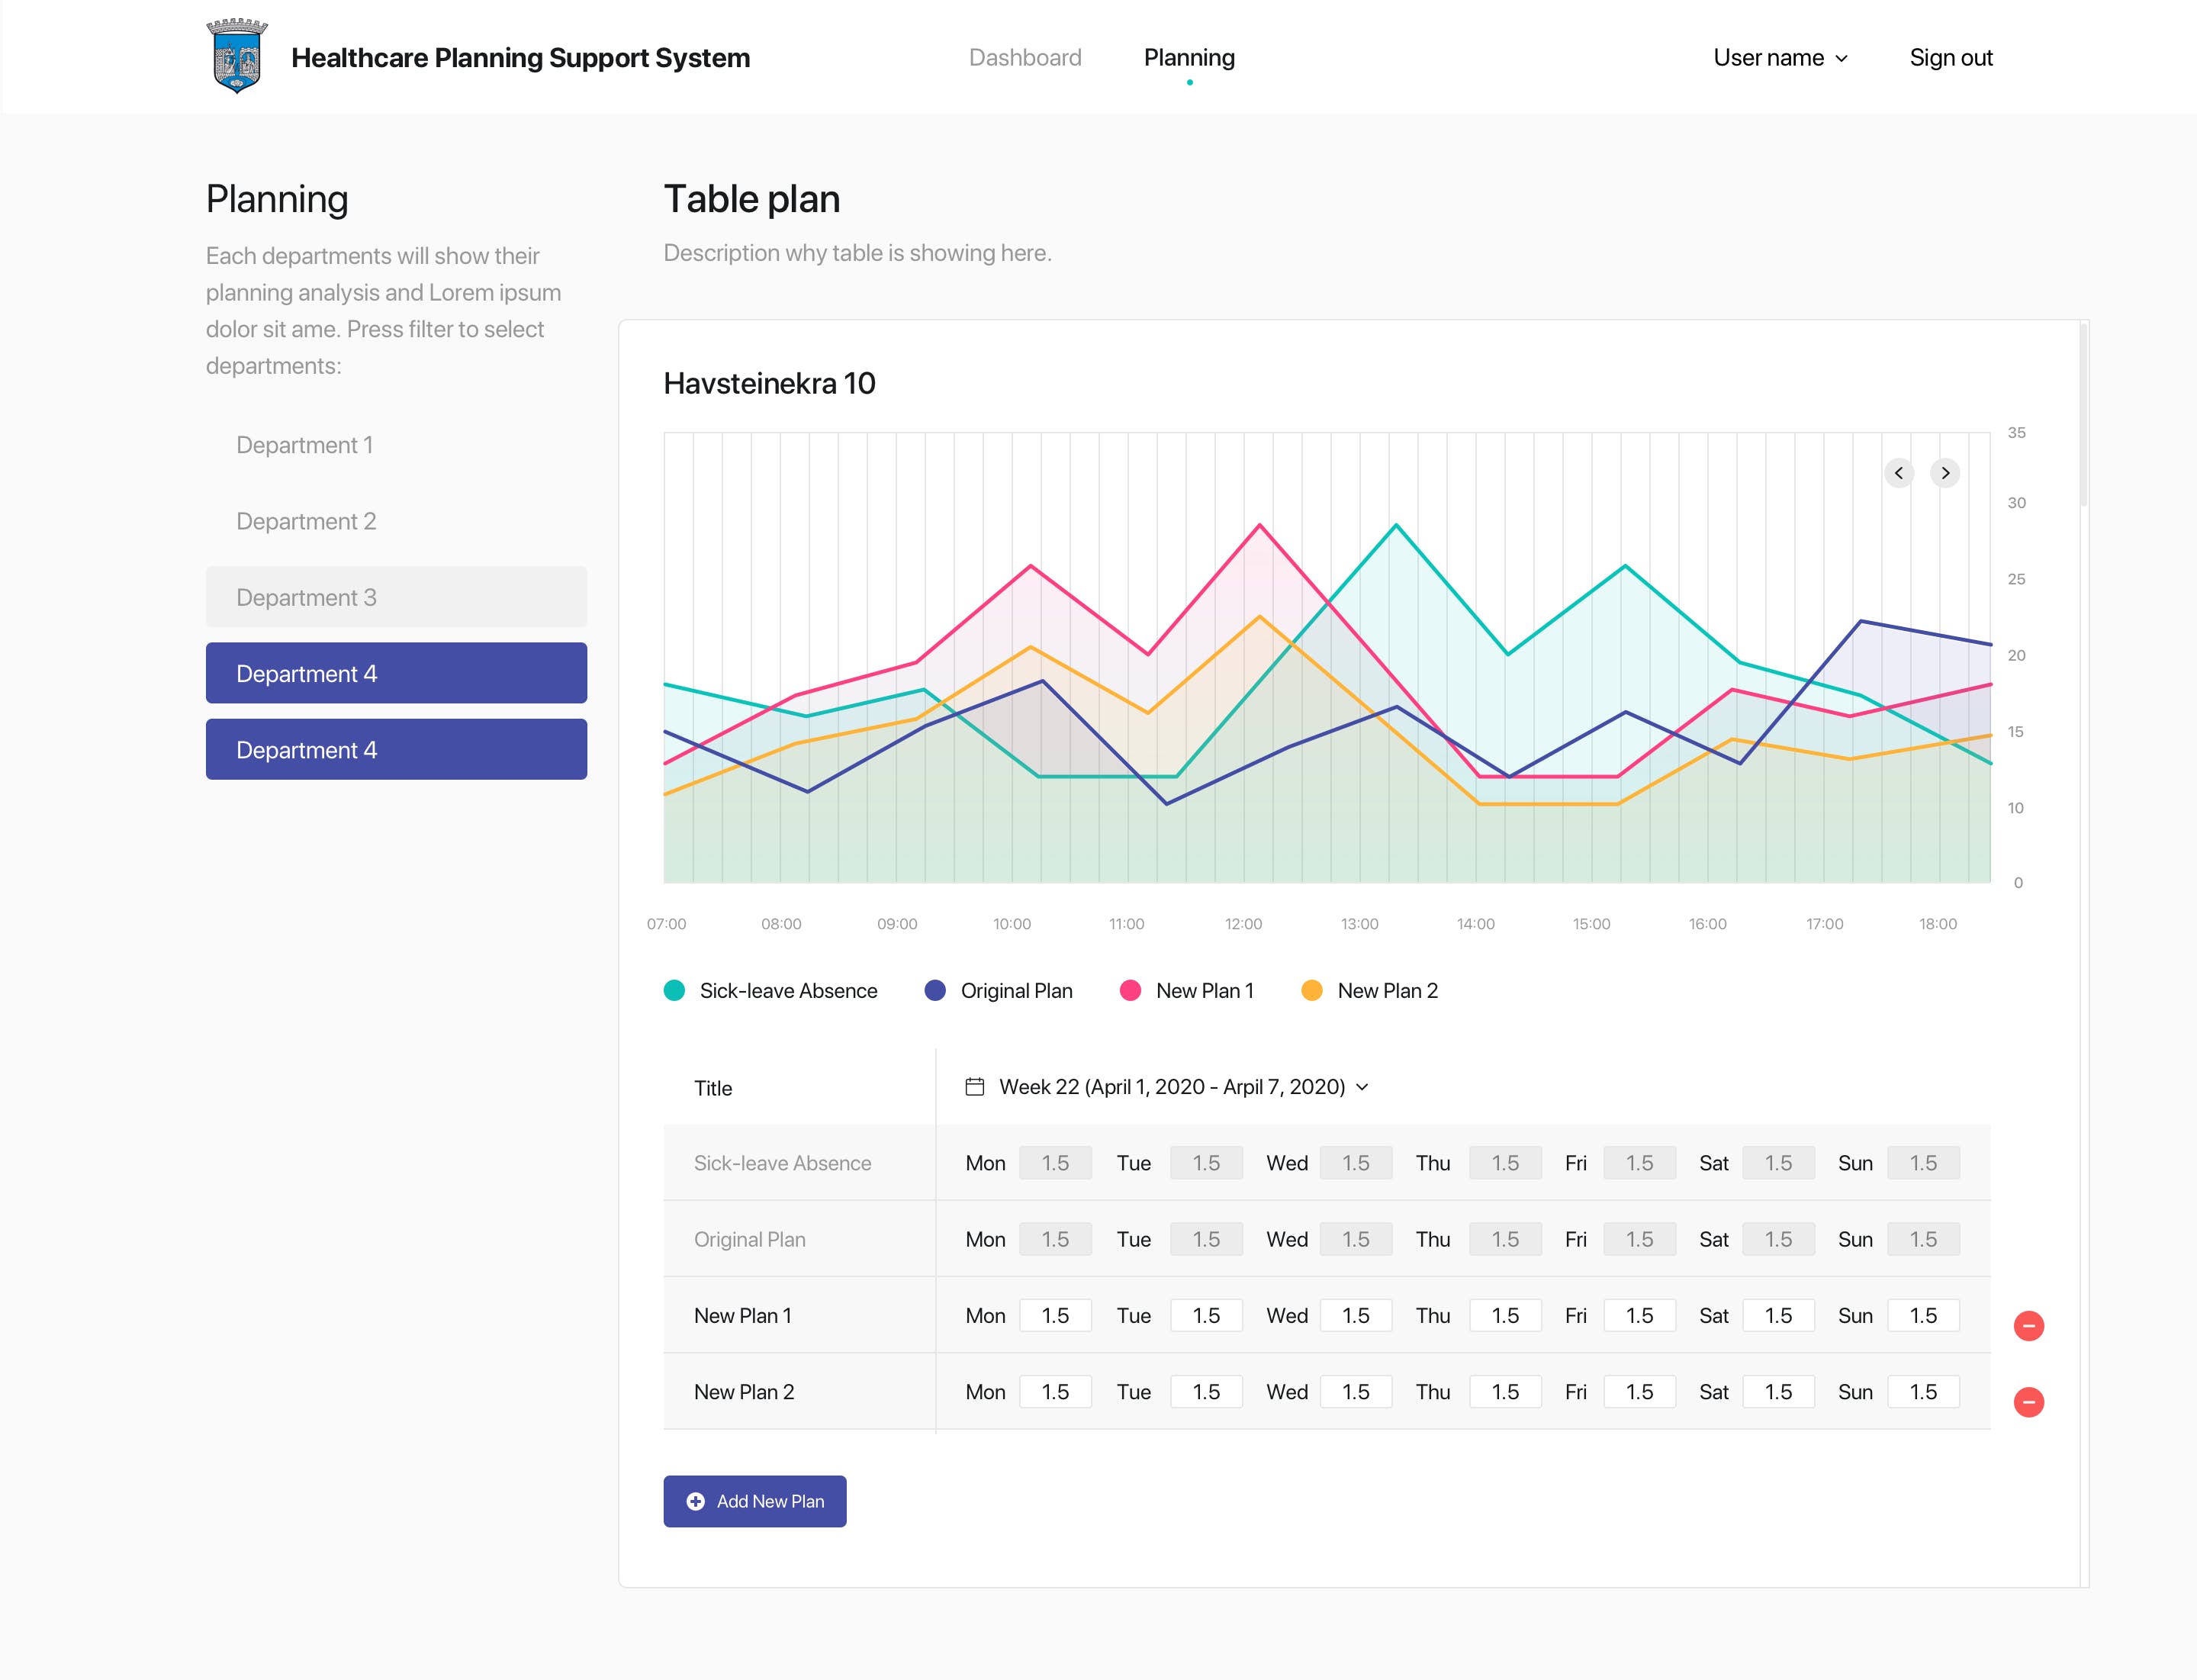
Task: Edit New Plan 2 Wed value field
Action: click(1356, 1392)
